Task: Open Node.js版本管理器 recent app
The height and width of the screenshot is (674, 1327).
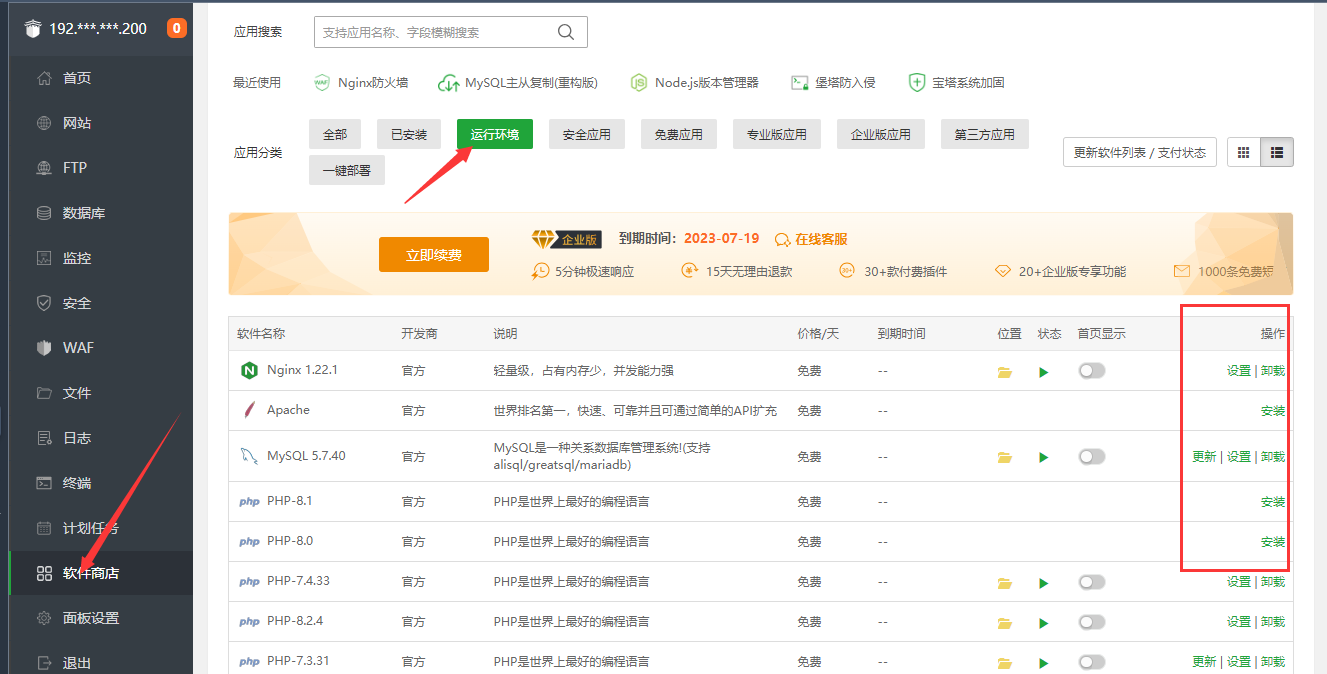Action: pos(694,82)
